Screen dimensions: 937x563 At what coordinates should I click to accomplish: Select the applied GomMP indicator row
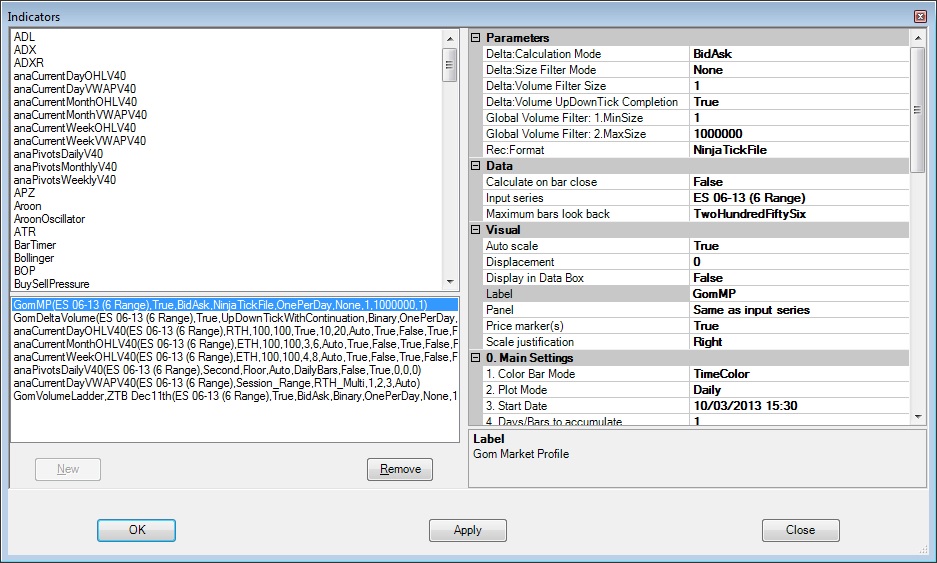[235, 305]
